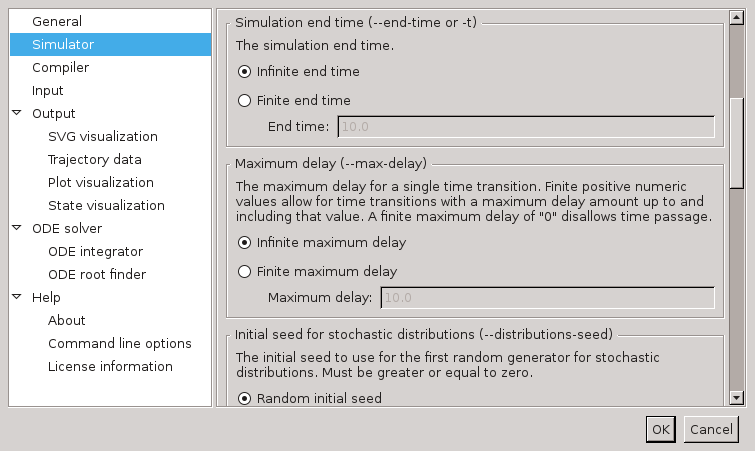The width and height of the screenshot is (755, 451).
Task: Open SVG visualization options
Action: click(102, 136)
